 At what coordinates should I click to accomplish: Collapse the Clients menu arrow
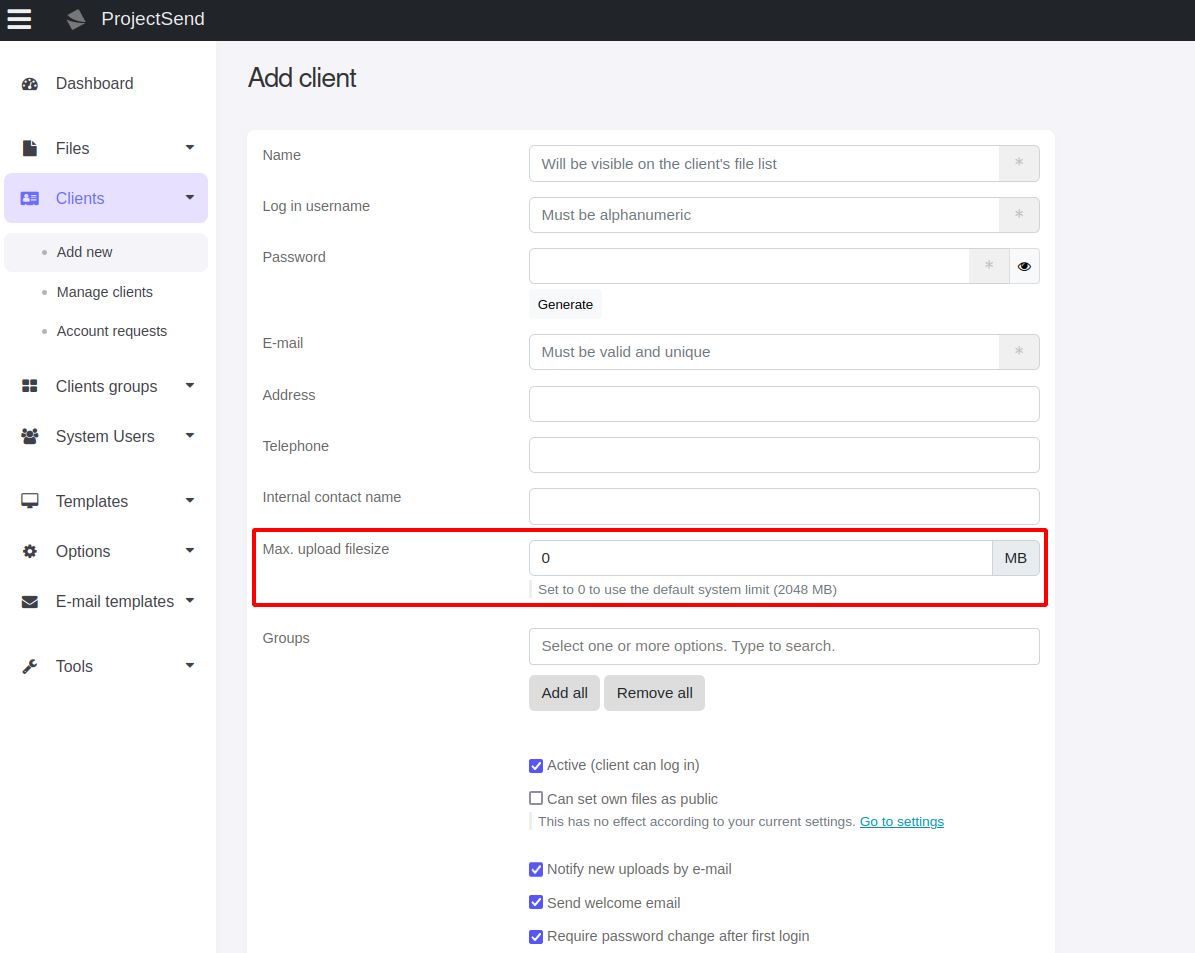(190, 197)
